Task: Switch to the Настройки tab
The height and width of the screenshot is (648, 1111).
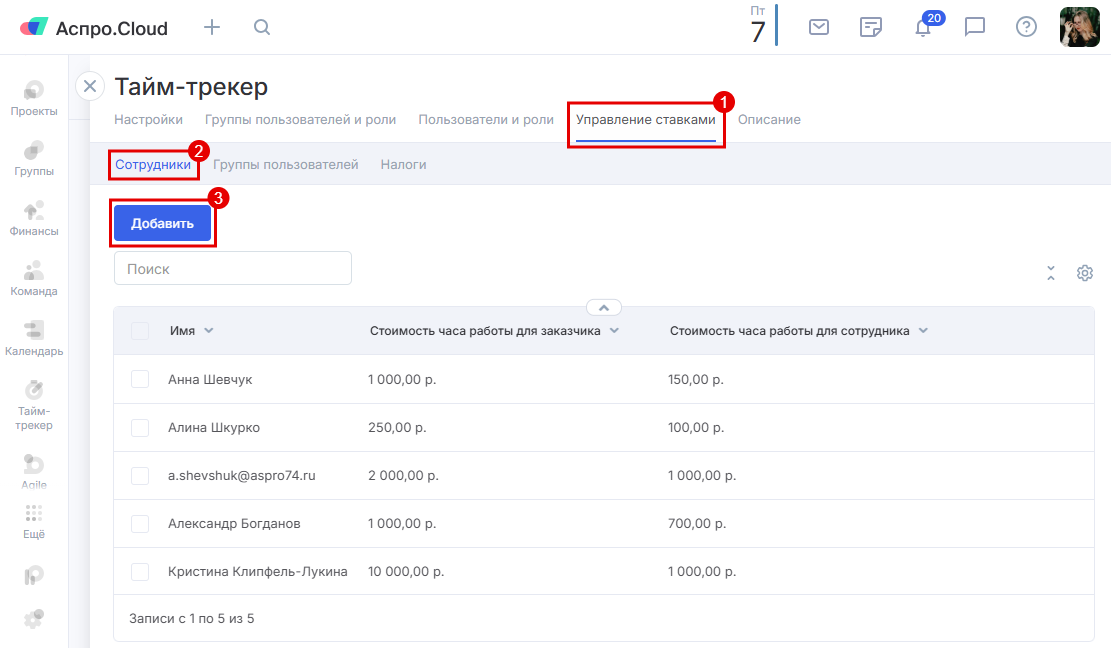Action: (x=148, y=120)
